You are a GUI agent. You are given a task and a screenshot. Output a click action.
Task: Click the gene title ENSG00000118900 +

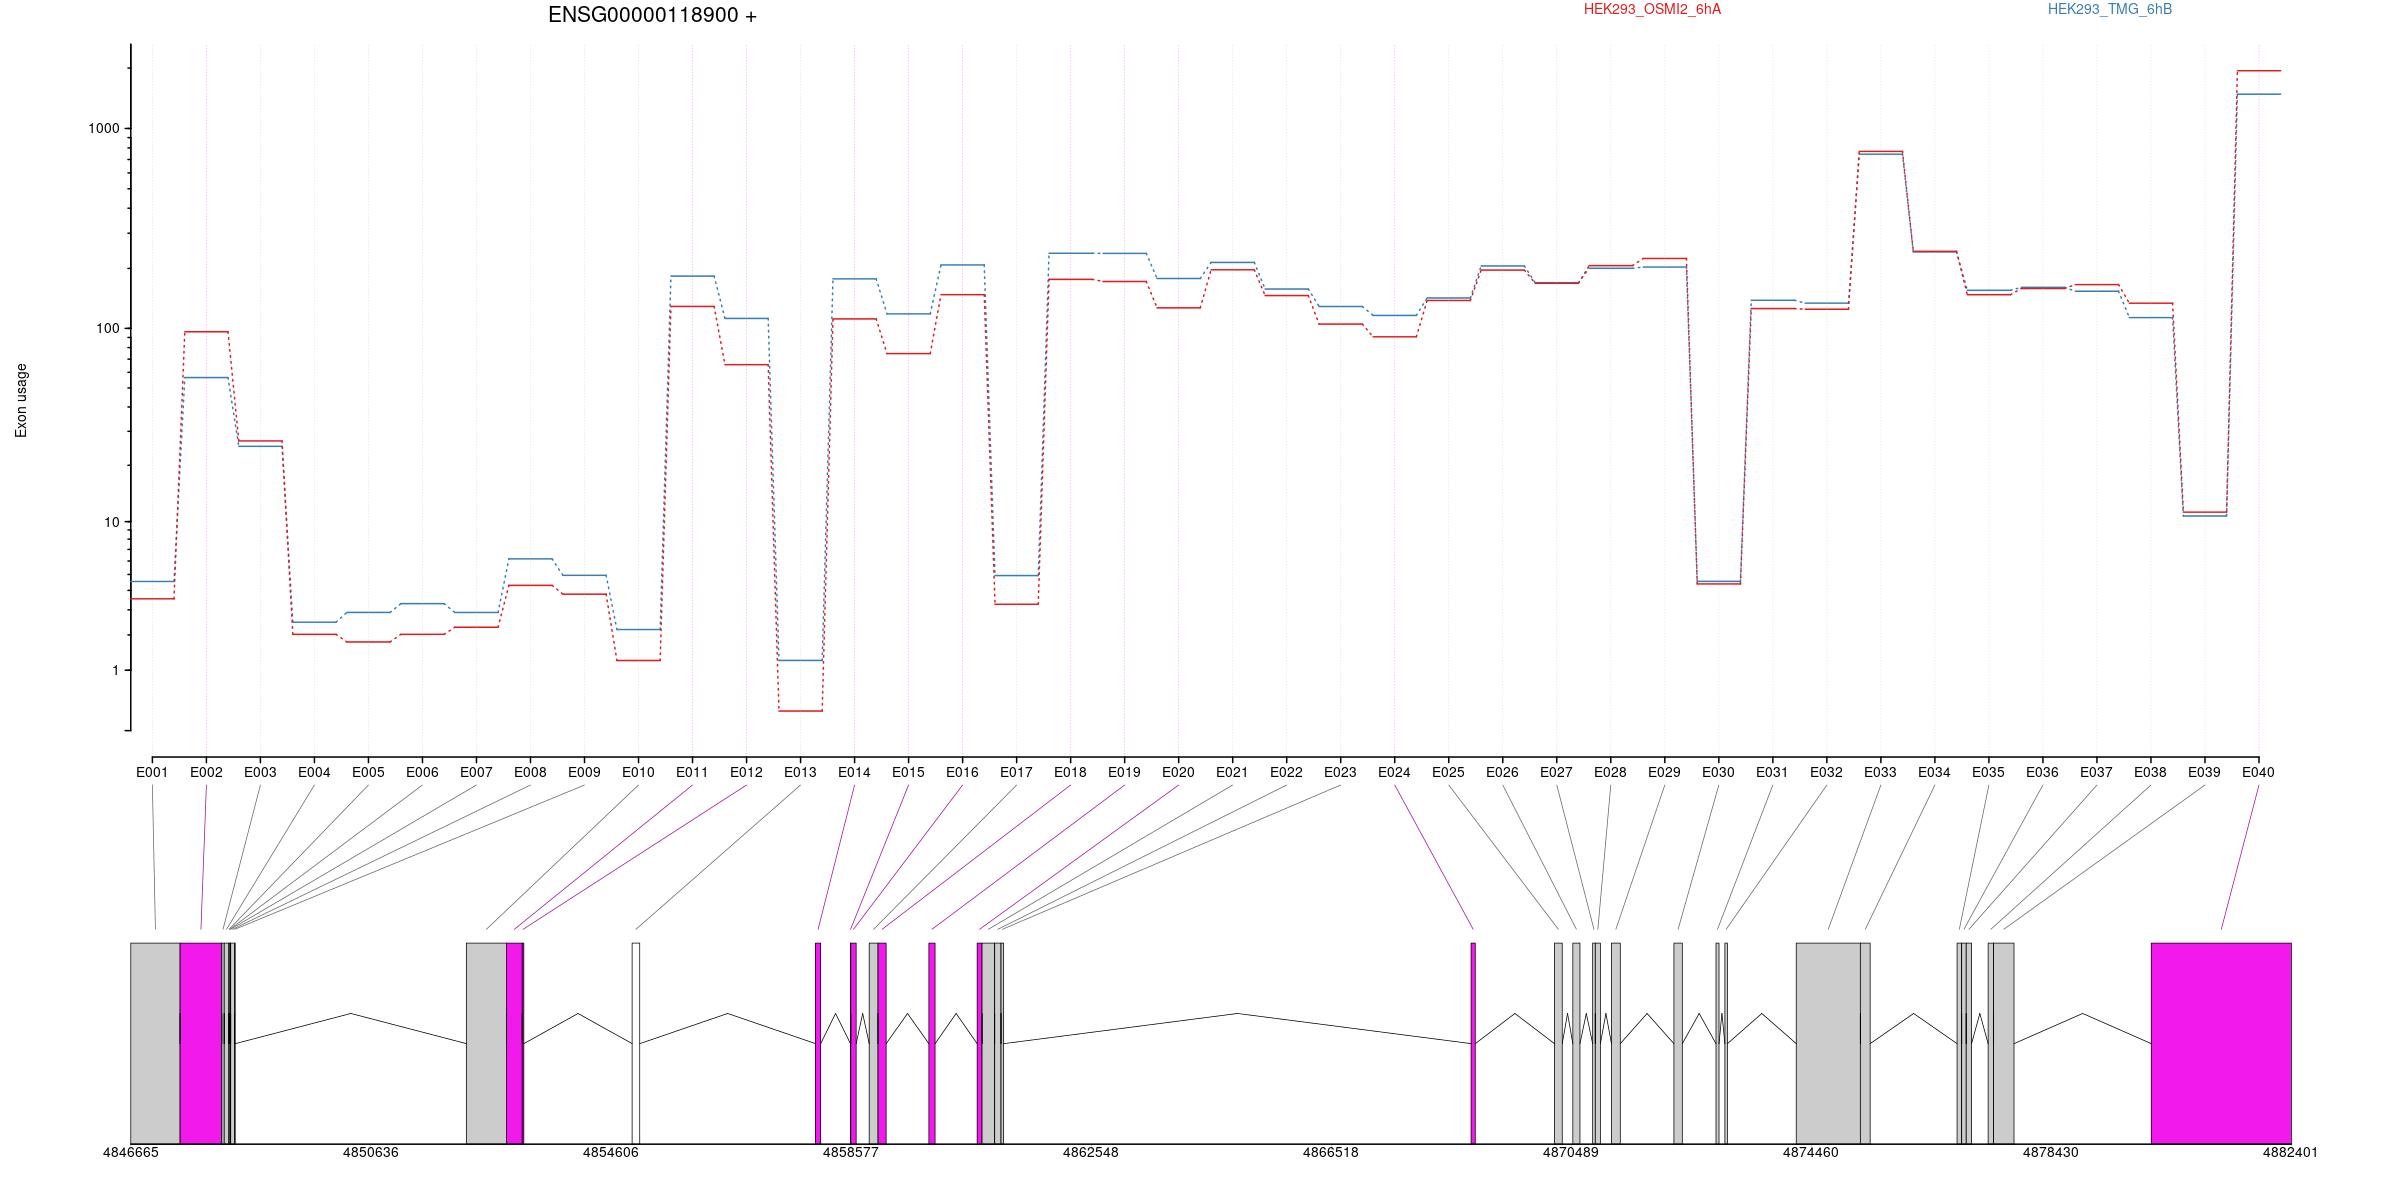(x=652, y=15)
